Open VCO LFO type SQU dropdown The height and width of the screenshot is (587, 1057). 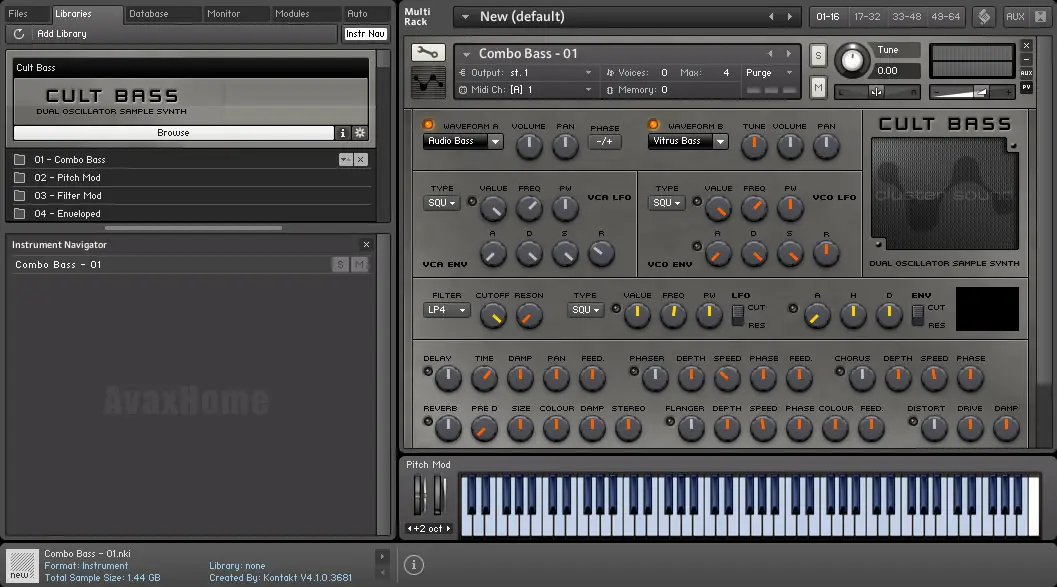(667, 203)
